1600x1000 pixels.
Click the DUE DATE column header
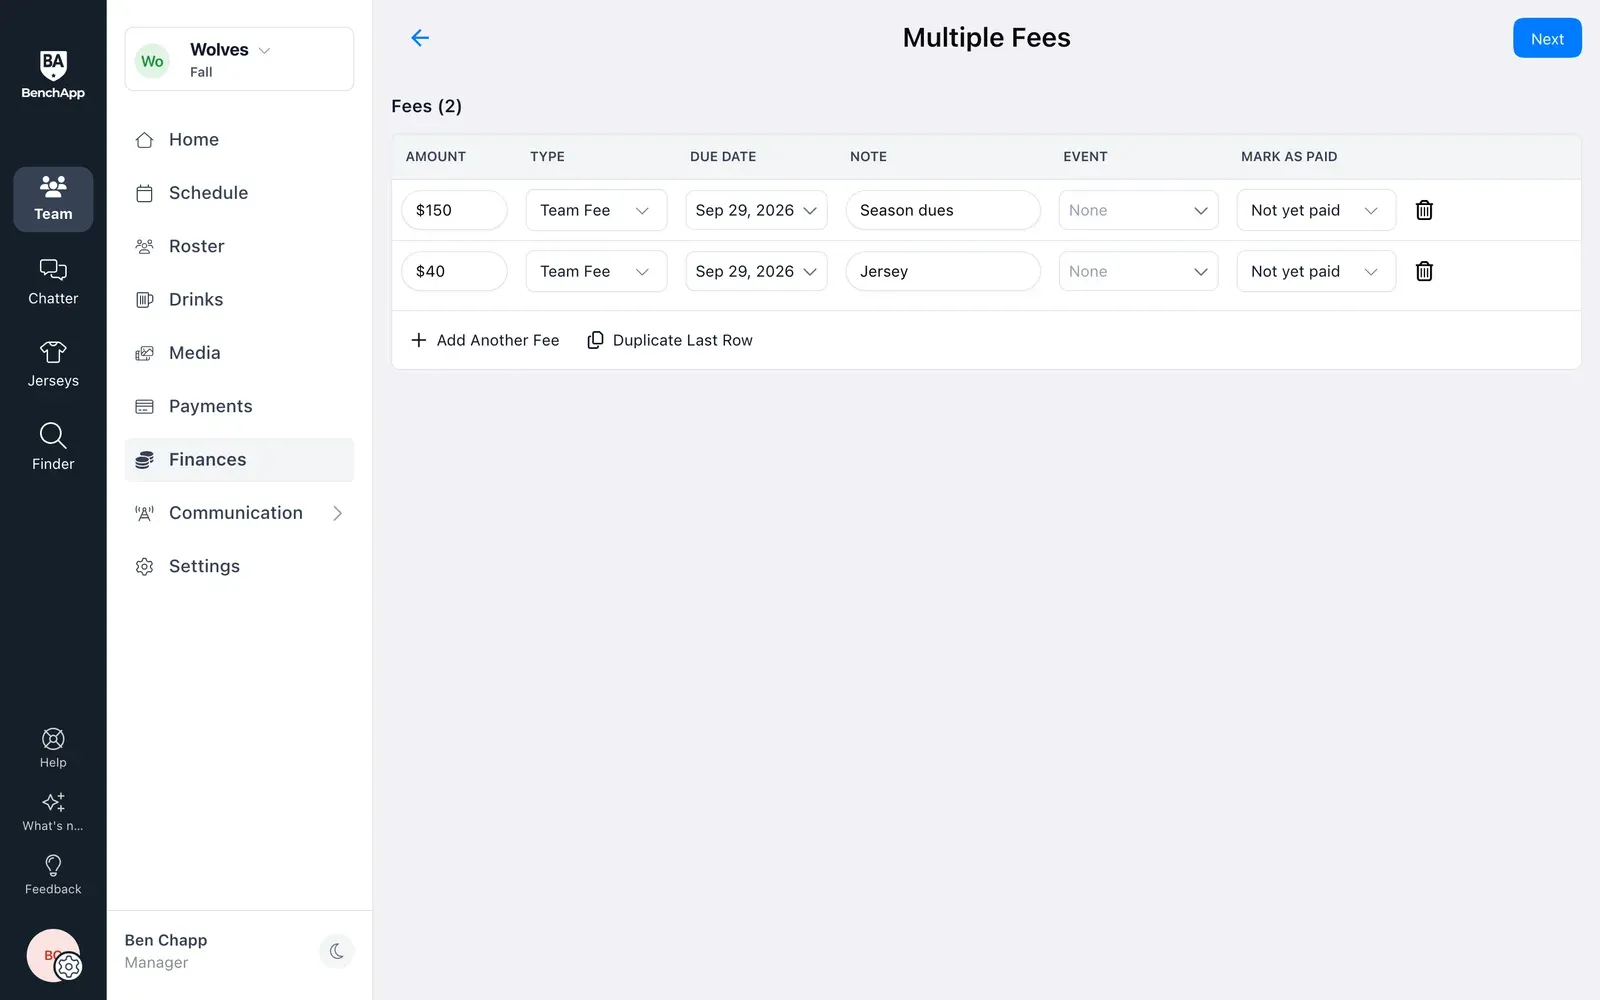[x=723, y=157]
